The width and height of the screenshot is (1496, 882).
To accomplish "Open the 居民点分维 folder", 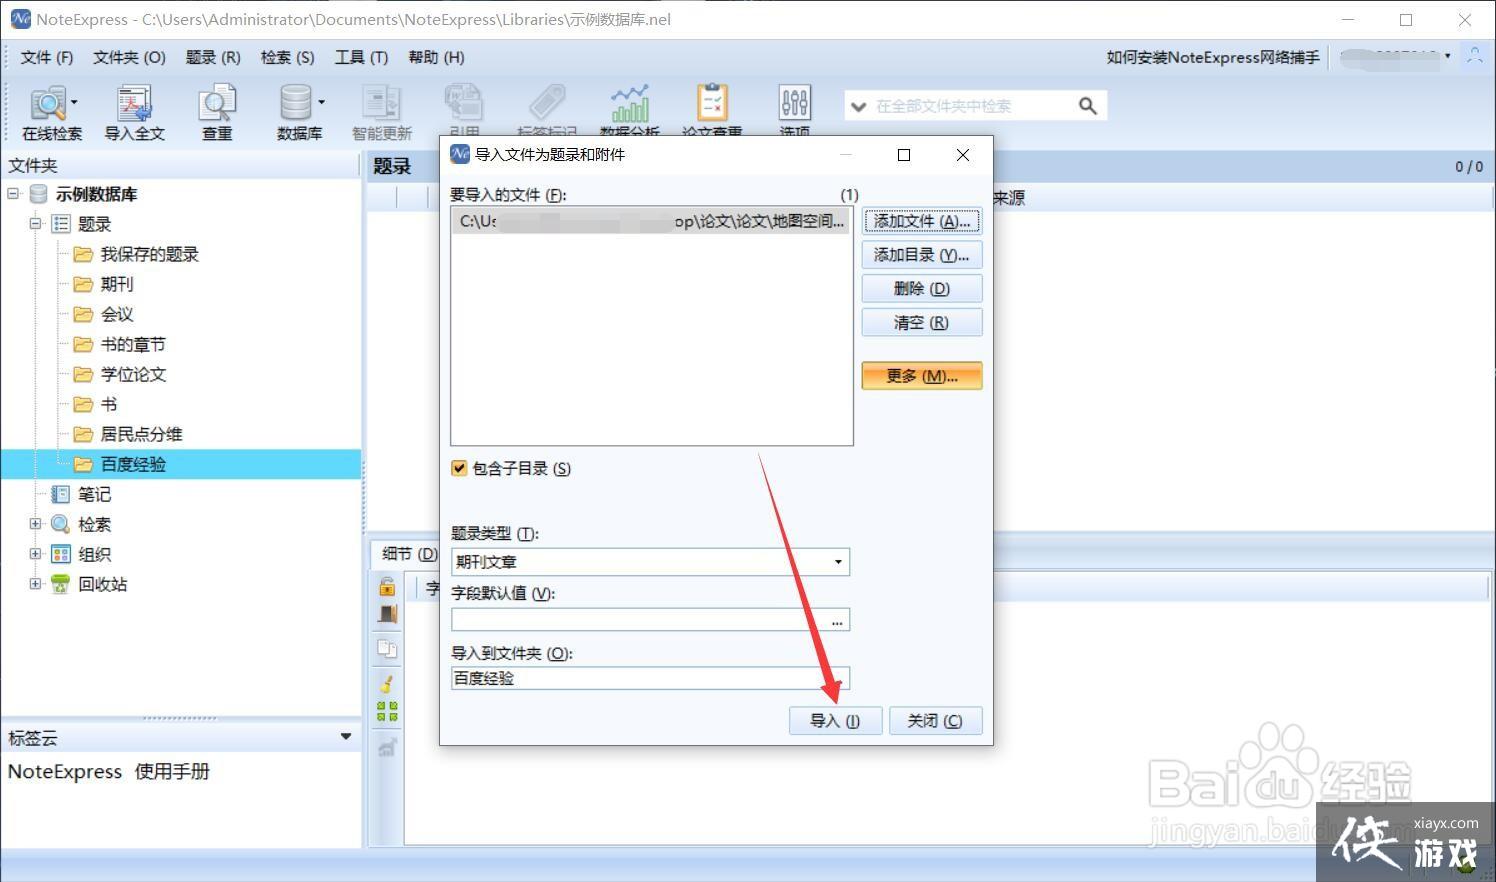I will coord(141,434).
